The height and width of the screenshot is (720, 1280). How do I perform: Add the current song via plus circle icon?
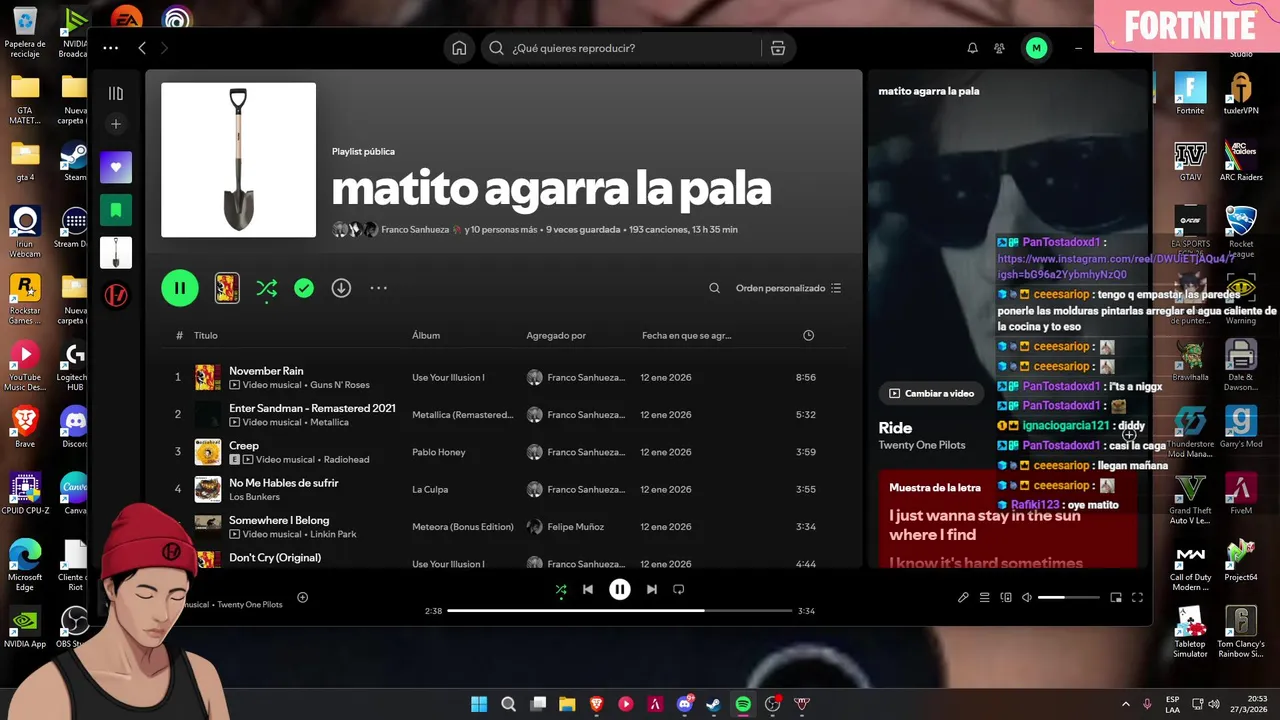point(302,598)
